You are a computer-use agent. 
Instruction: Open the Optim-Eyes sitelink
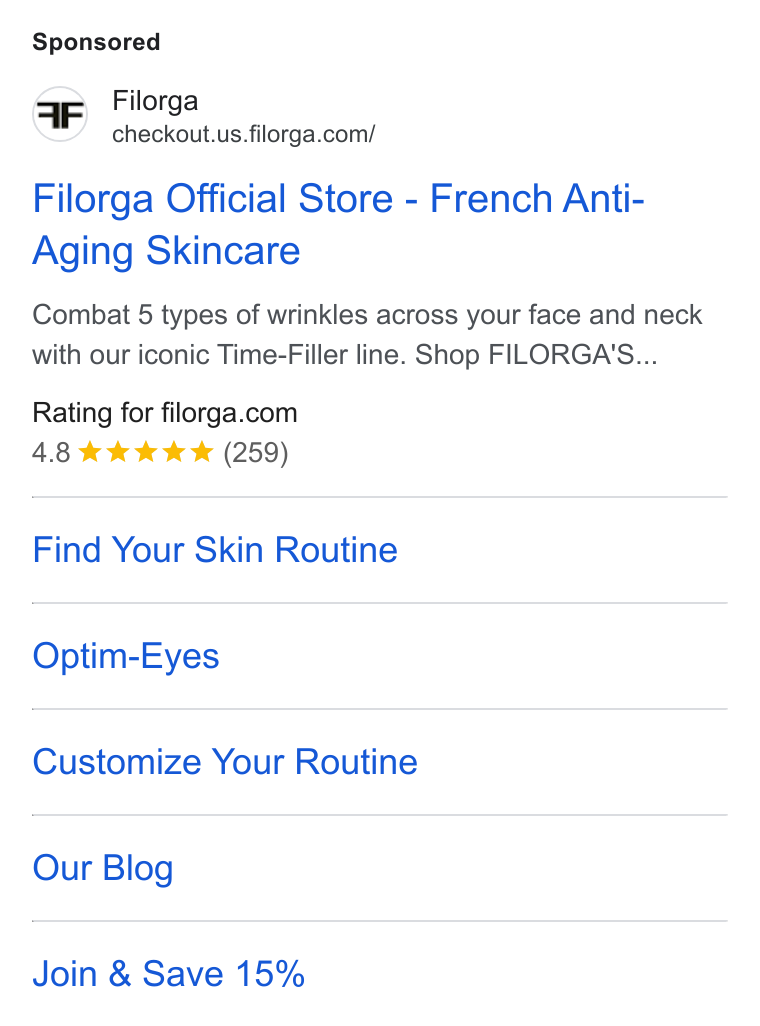point(126,656)
